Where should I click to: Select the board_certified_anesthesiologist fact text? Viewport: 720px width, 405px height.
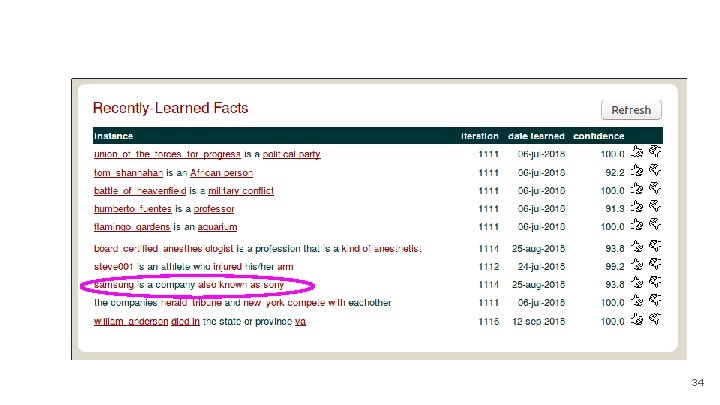tap(258, 248)
